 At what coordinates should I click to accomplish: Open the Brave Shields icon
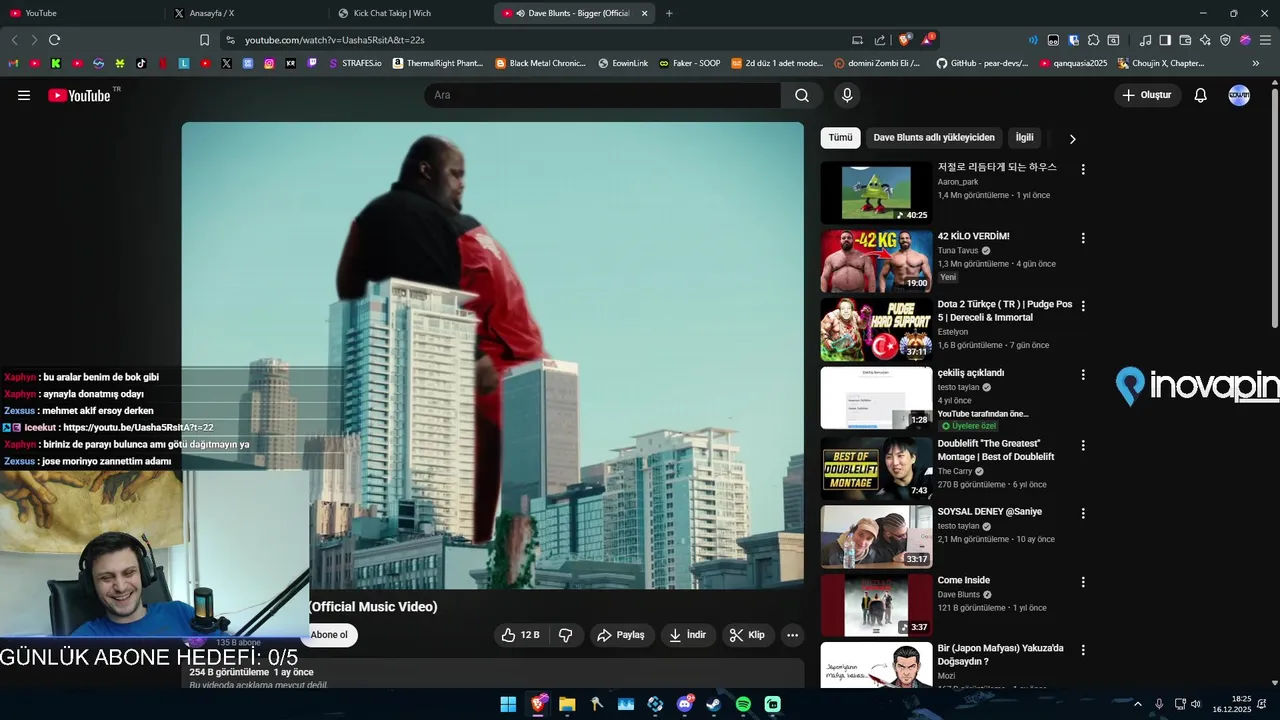point(905,40)
